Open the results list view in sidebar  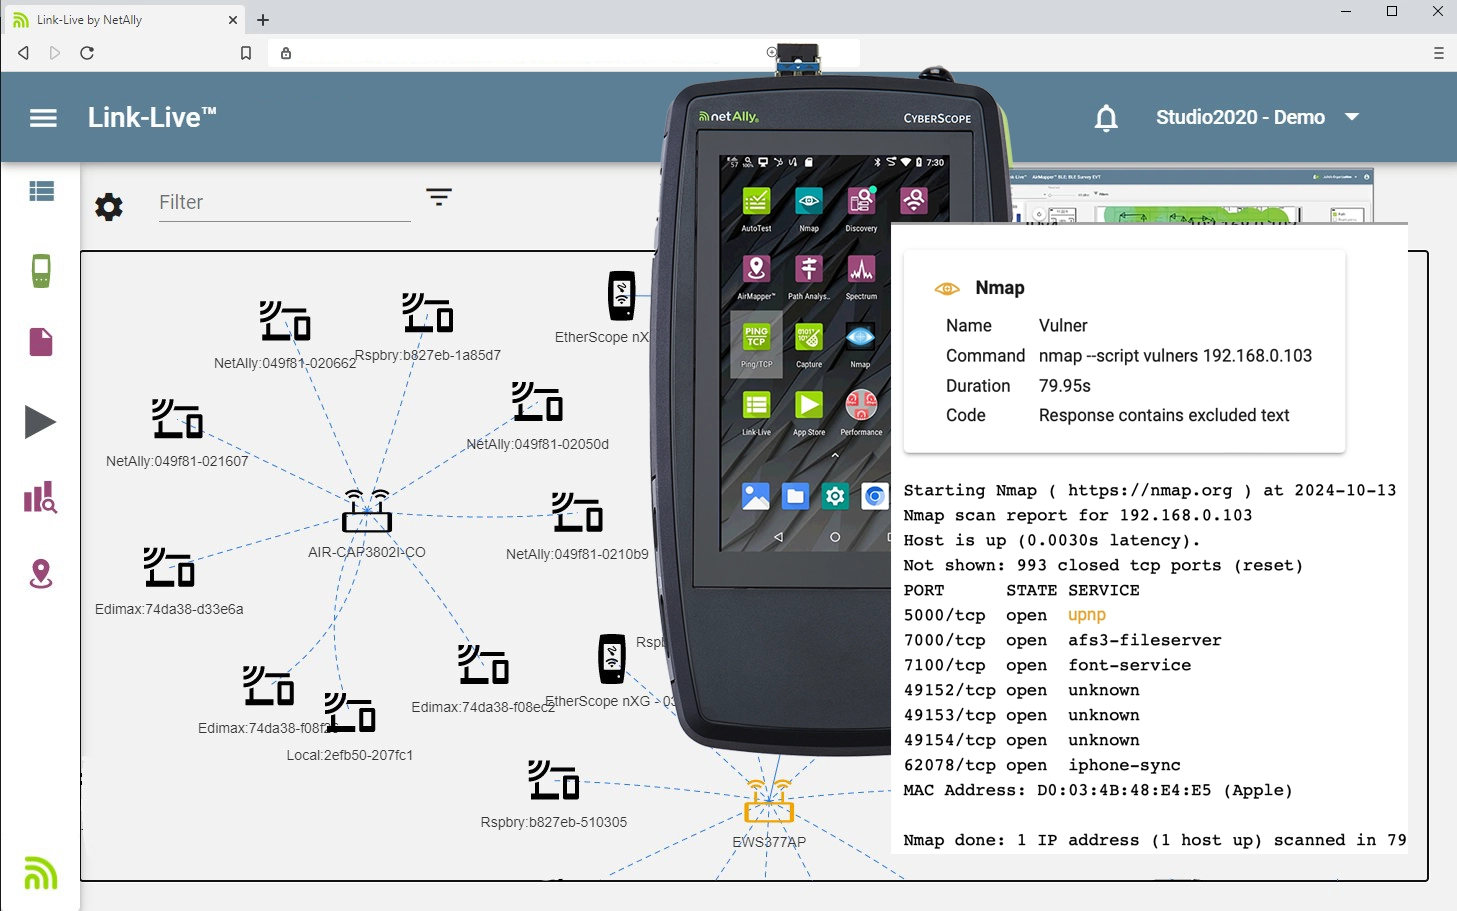pos(41,191)
